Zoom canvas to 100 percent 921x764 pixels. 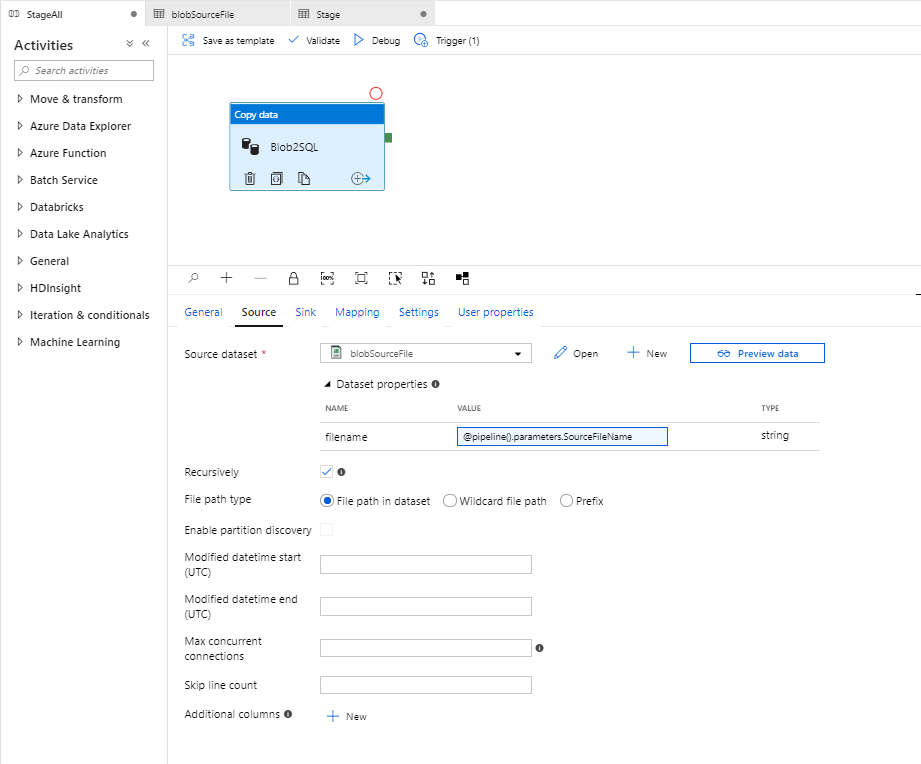[327, 278]
